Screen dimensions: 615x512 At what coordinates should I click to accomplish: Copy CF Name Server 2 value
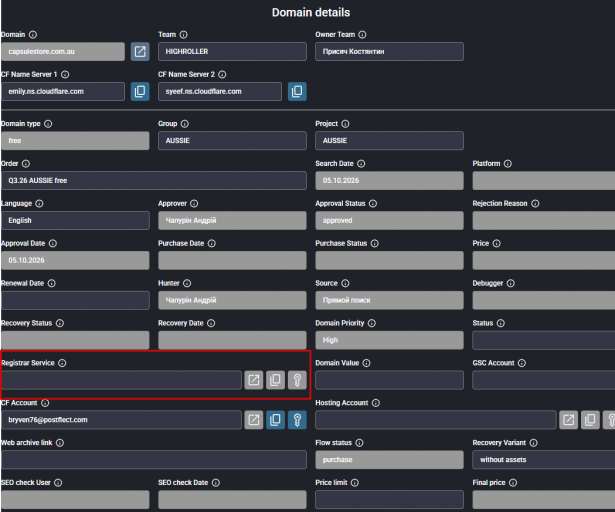point(297,91)
